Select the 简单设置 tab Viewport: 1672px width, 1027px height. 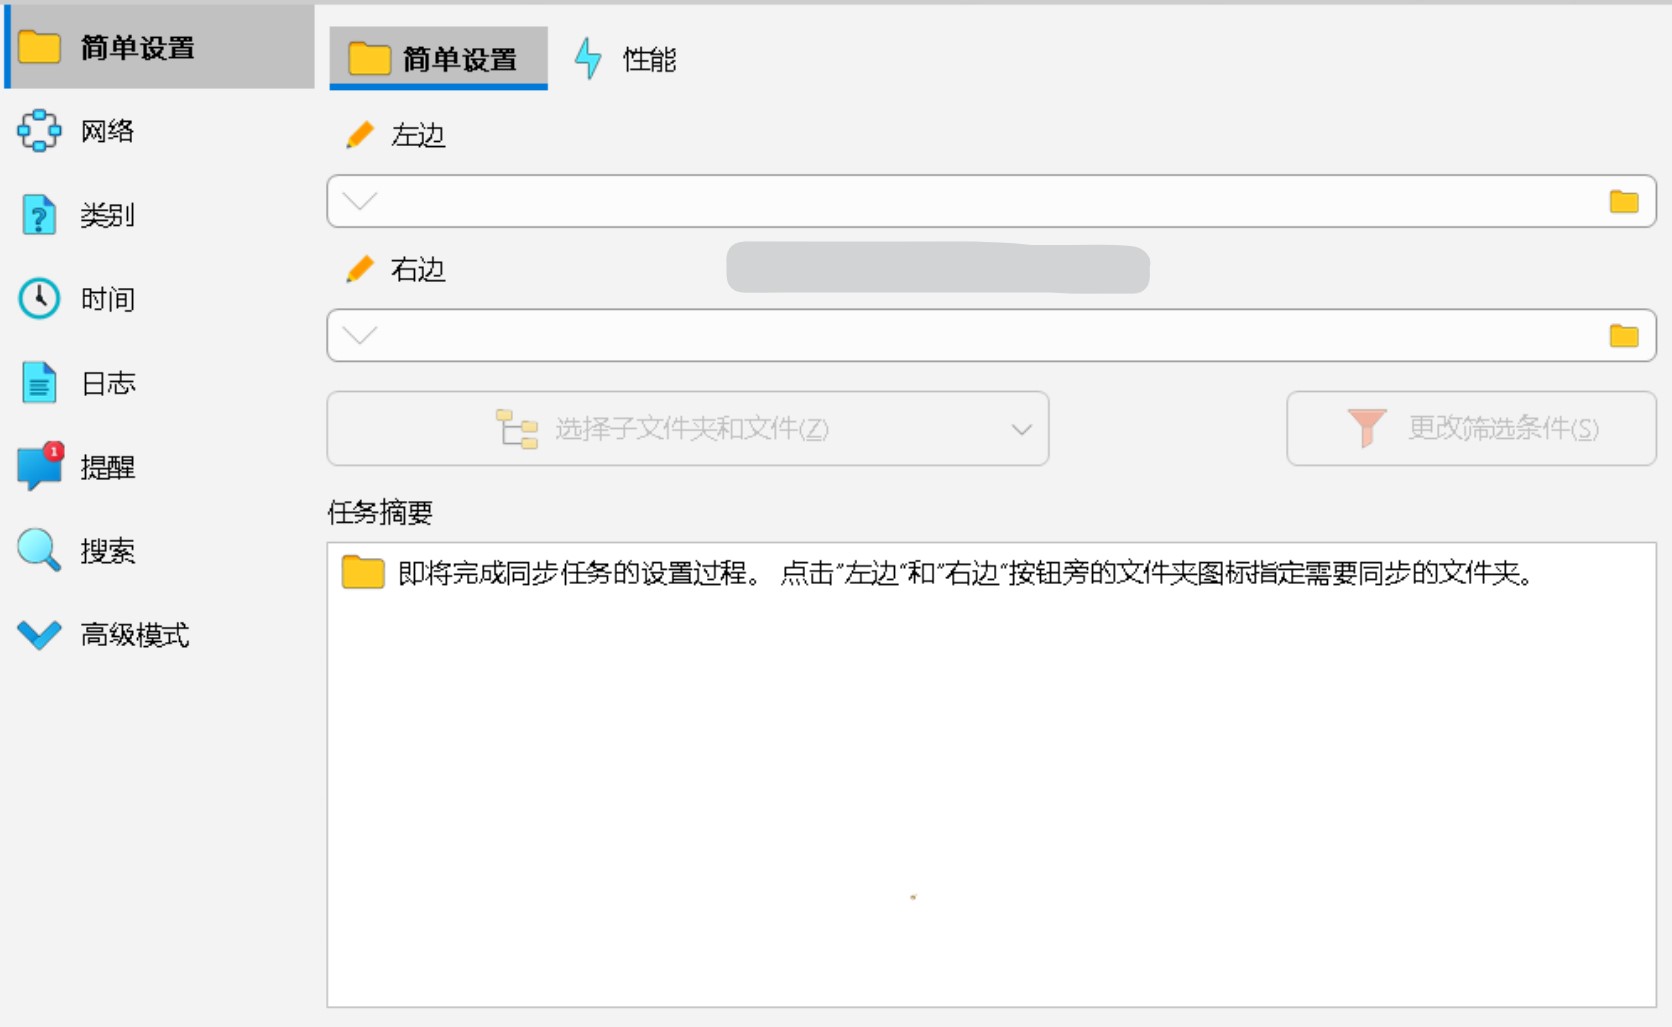438,59
